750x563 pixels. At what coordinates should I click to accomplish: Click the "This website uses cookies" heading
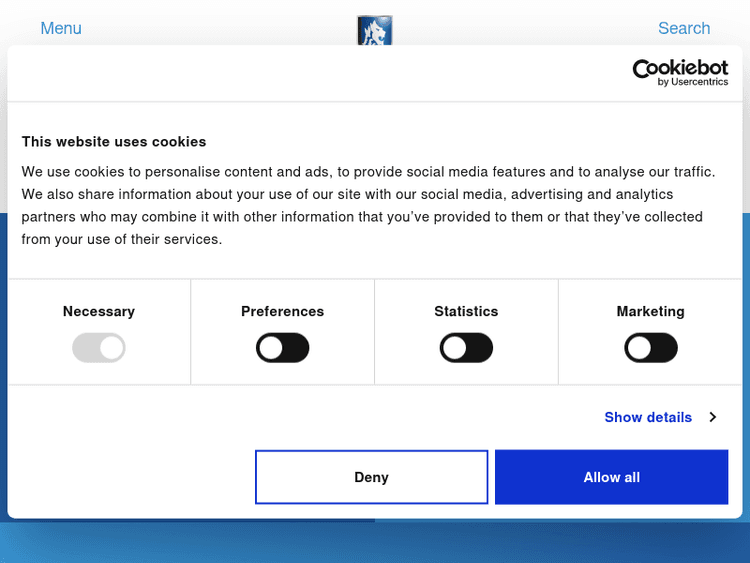tap(114, 142)
